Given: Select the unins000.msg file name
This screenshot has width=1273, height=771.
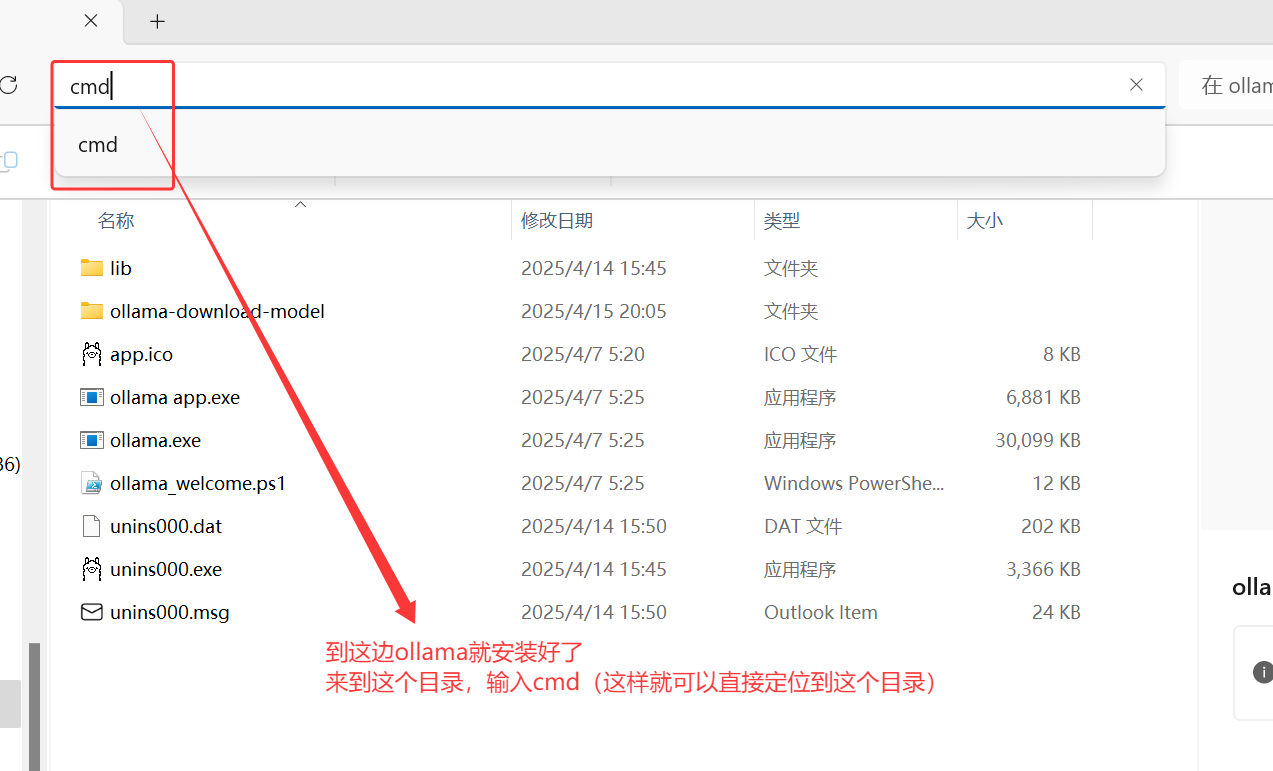Looking at the screenshot, I should pyautogui.click(x=170, y=612).
